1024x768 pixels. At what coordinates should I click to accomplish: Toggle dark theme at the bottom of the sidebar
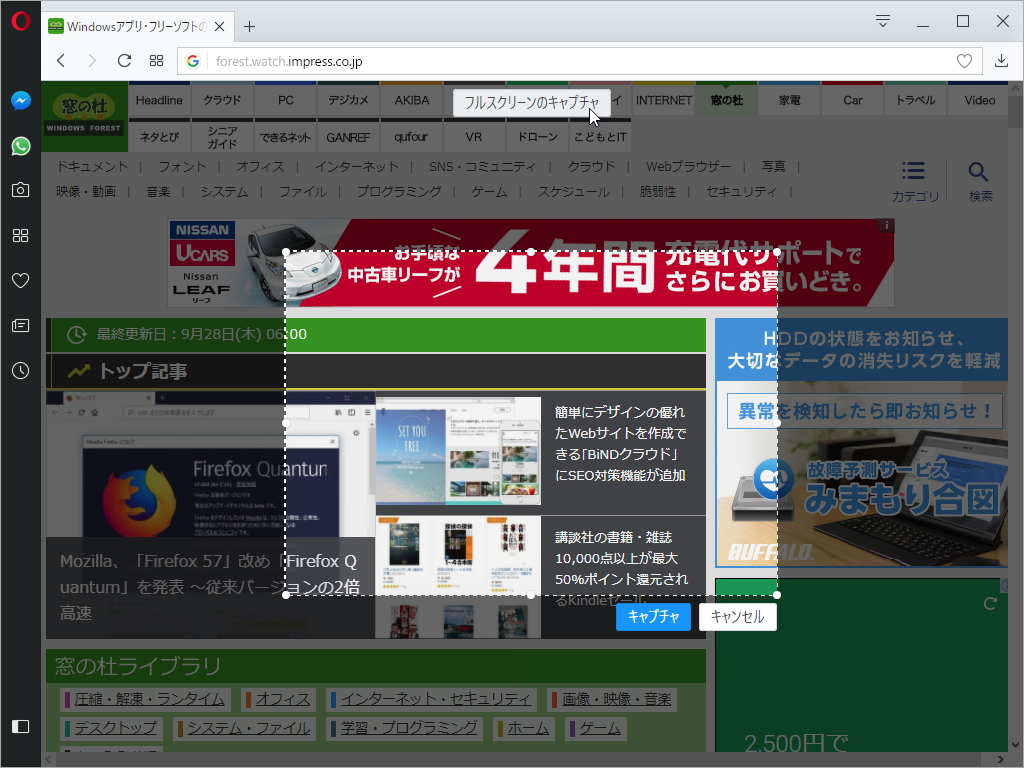click(20, 726)
